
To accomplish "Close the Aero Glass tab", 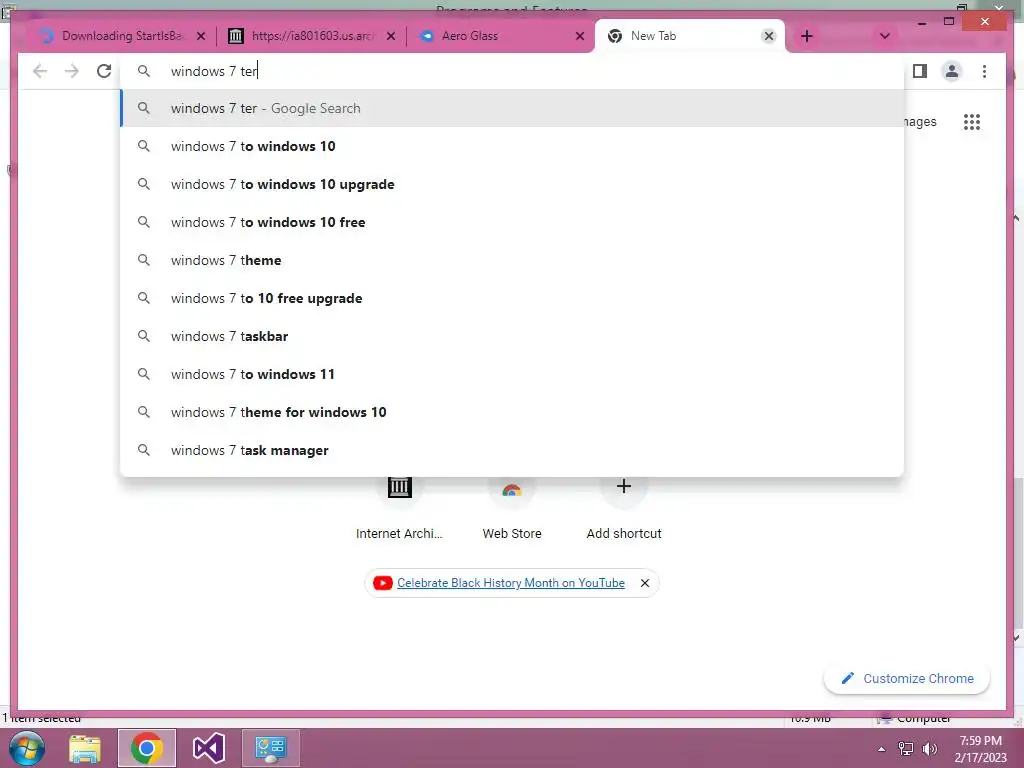I will tap(579, 36).
